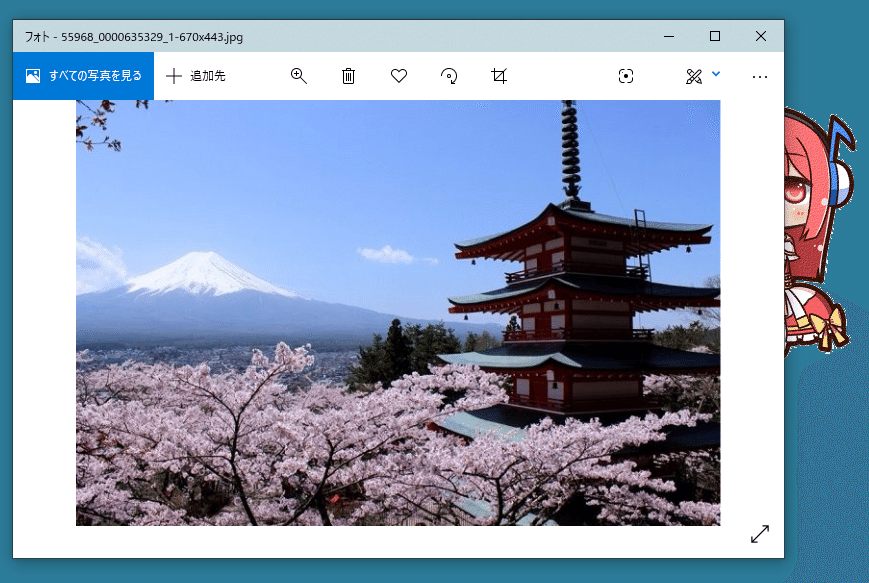Open すべての写真を見る to view all photos
Viewport: 869px width, 583px height.
83,76
